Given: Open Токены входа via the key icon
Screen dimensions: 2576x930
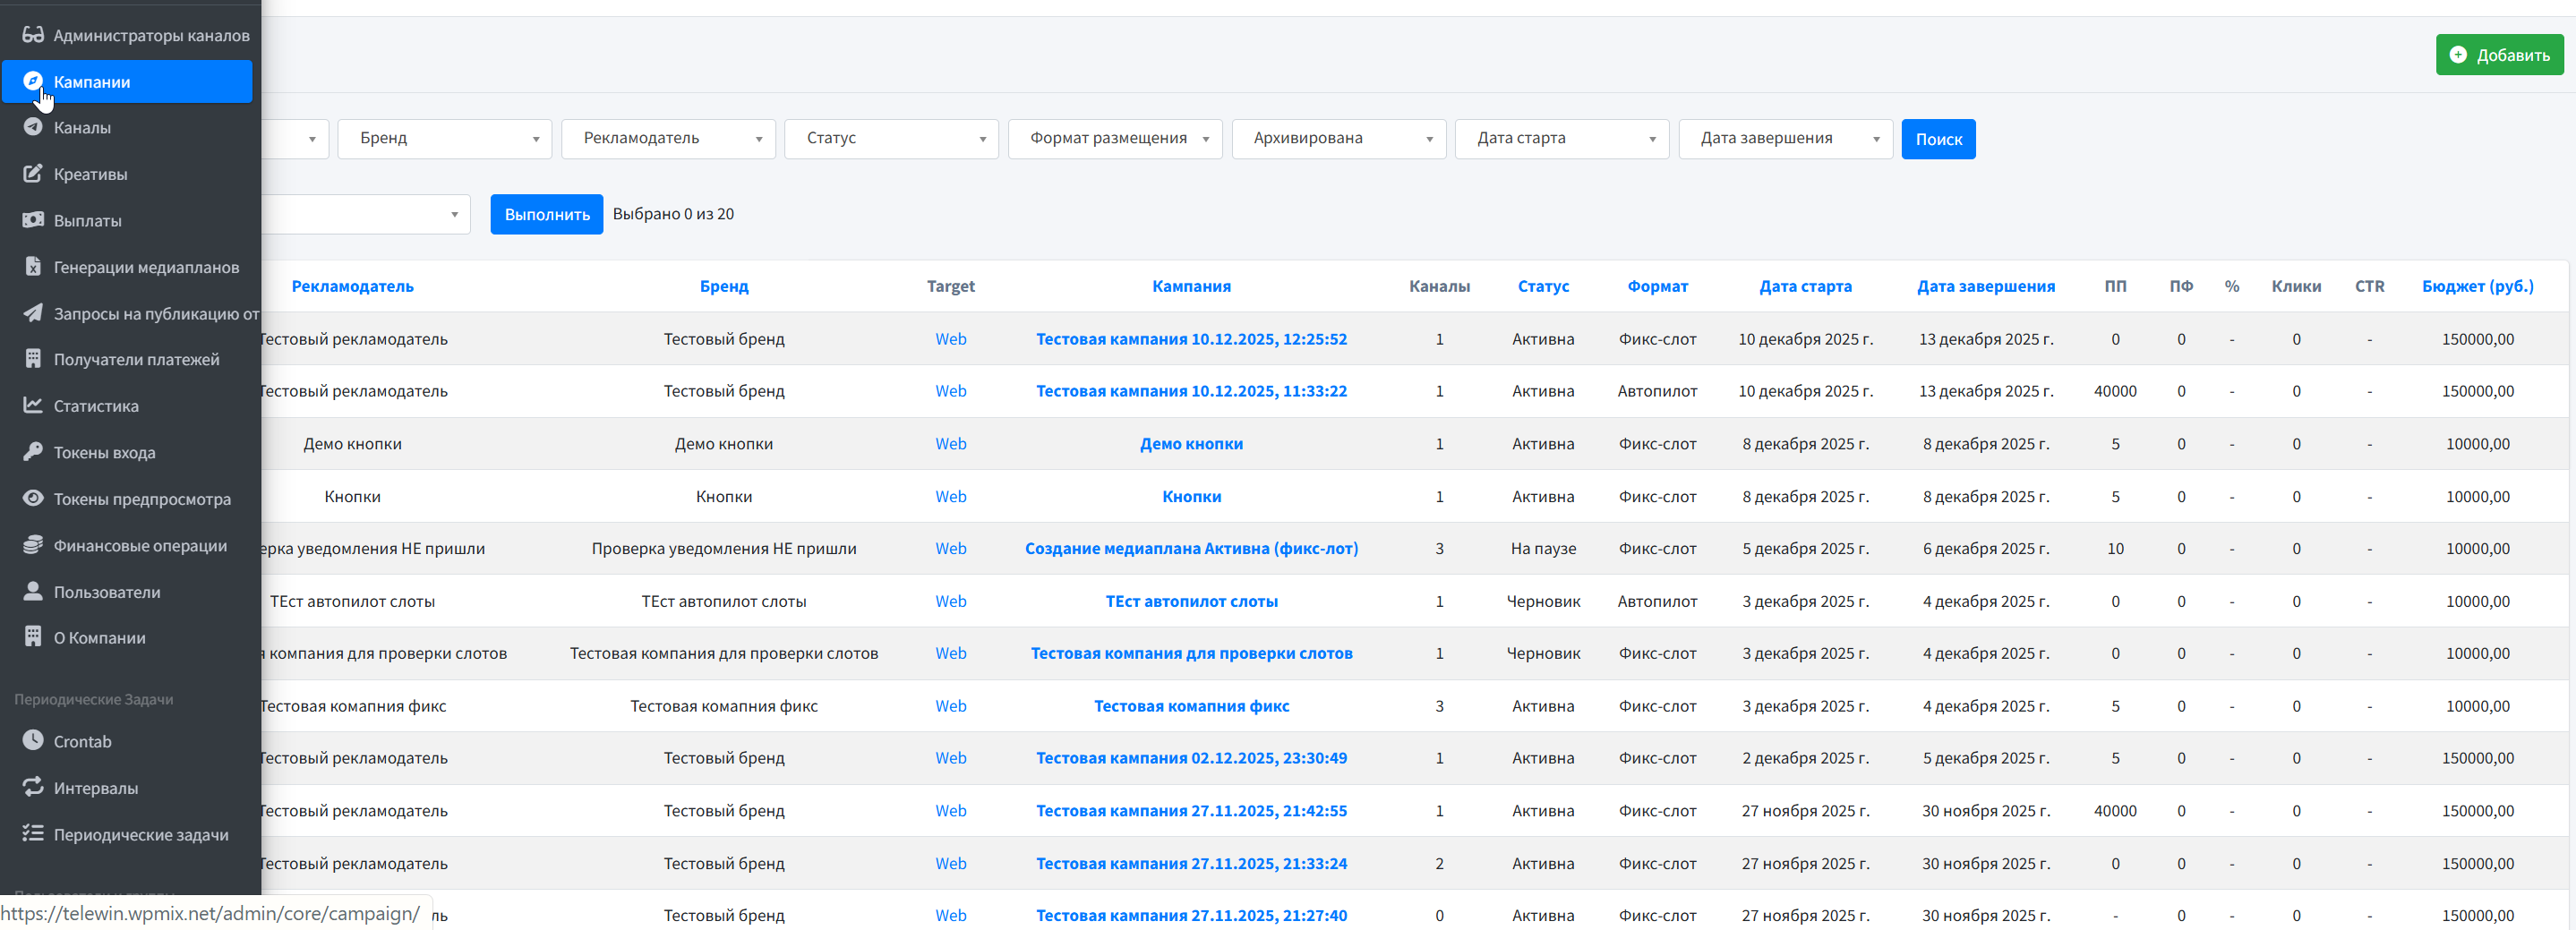Looking at the screenshot, I should click(x=33, y=452).
